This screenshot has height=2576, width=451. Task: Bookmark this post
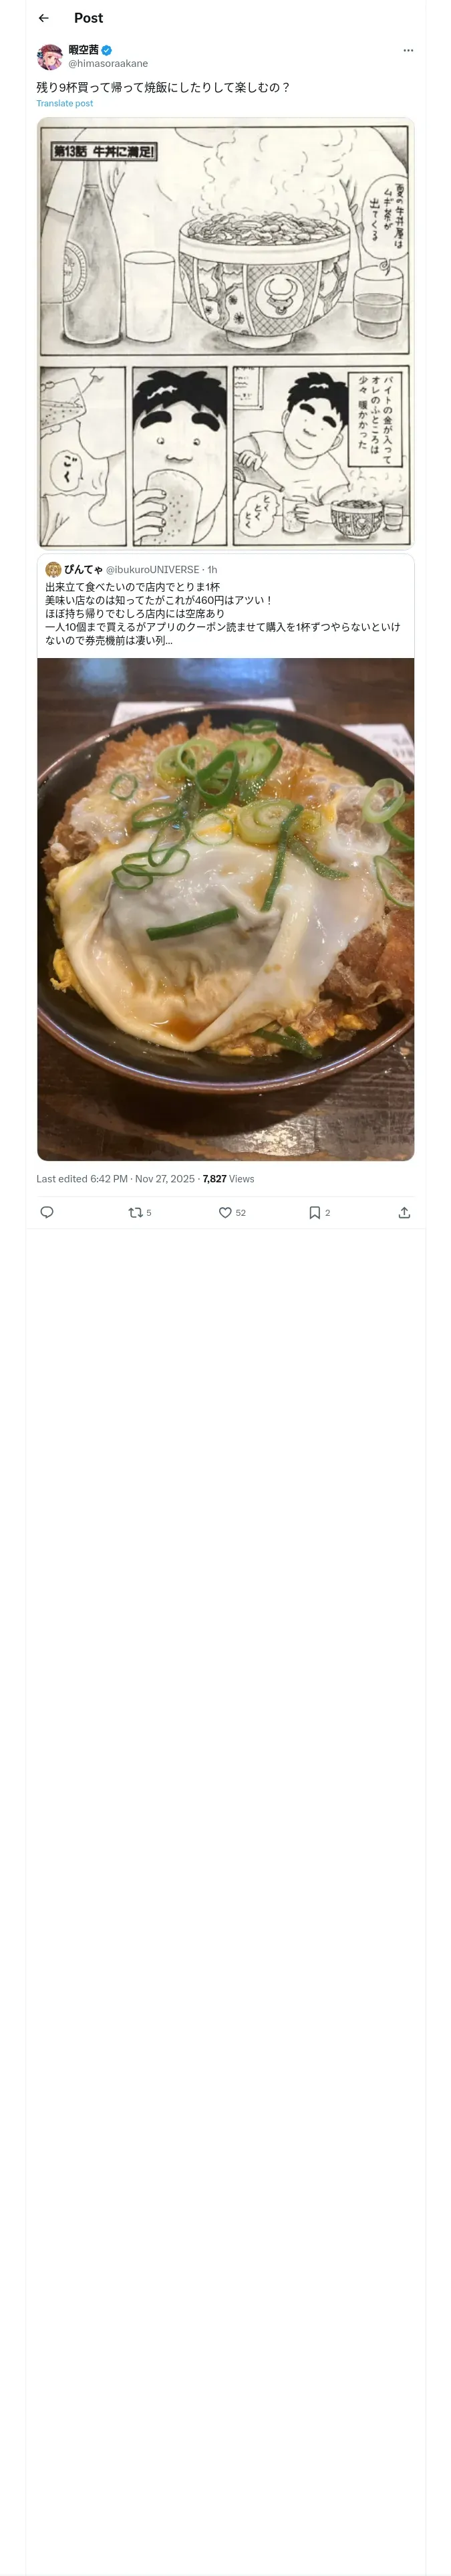[314, 1212]
